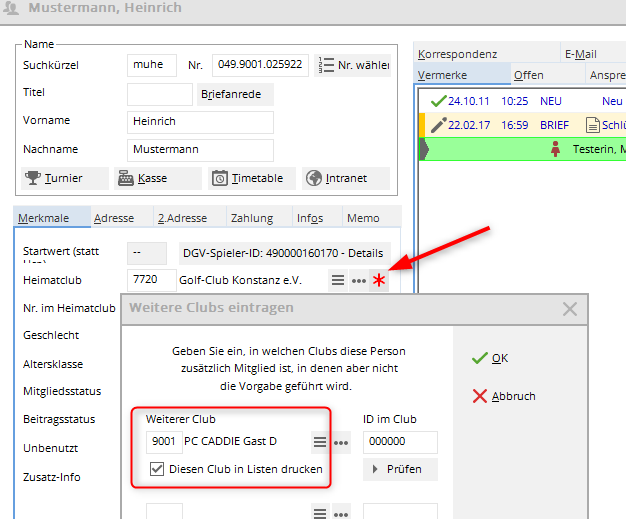
Task: Confirm dialog with OK
Action: point(490,358)
